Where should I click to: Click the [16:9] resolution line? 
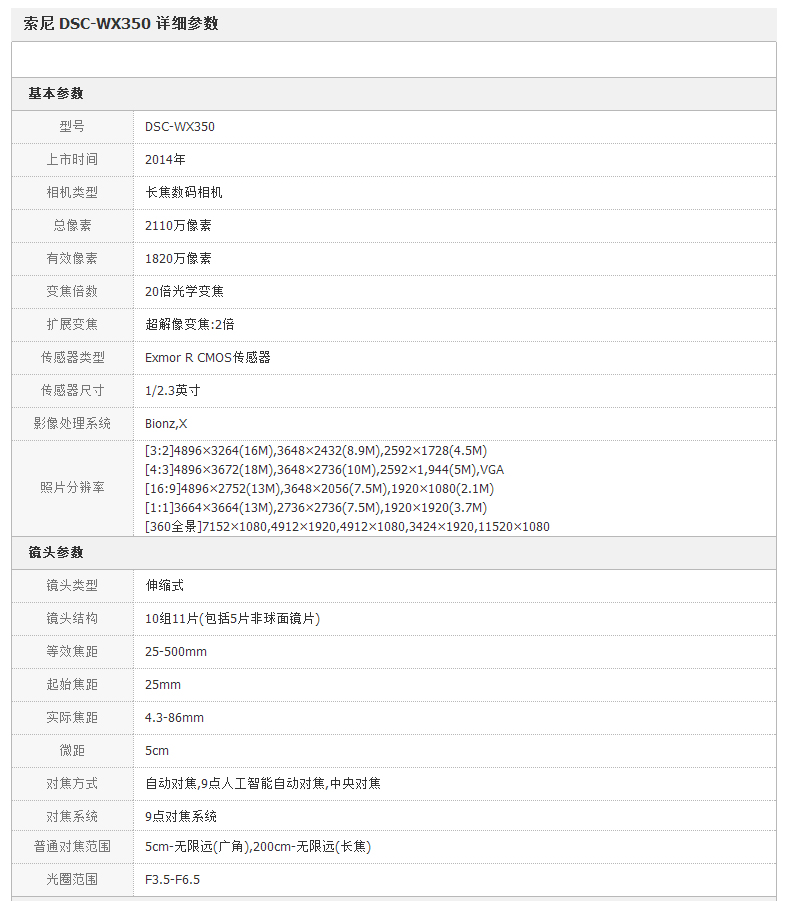click(x=319, y=488)
